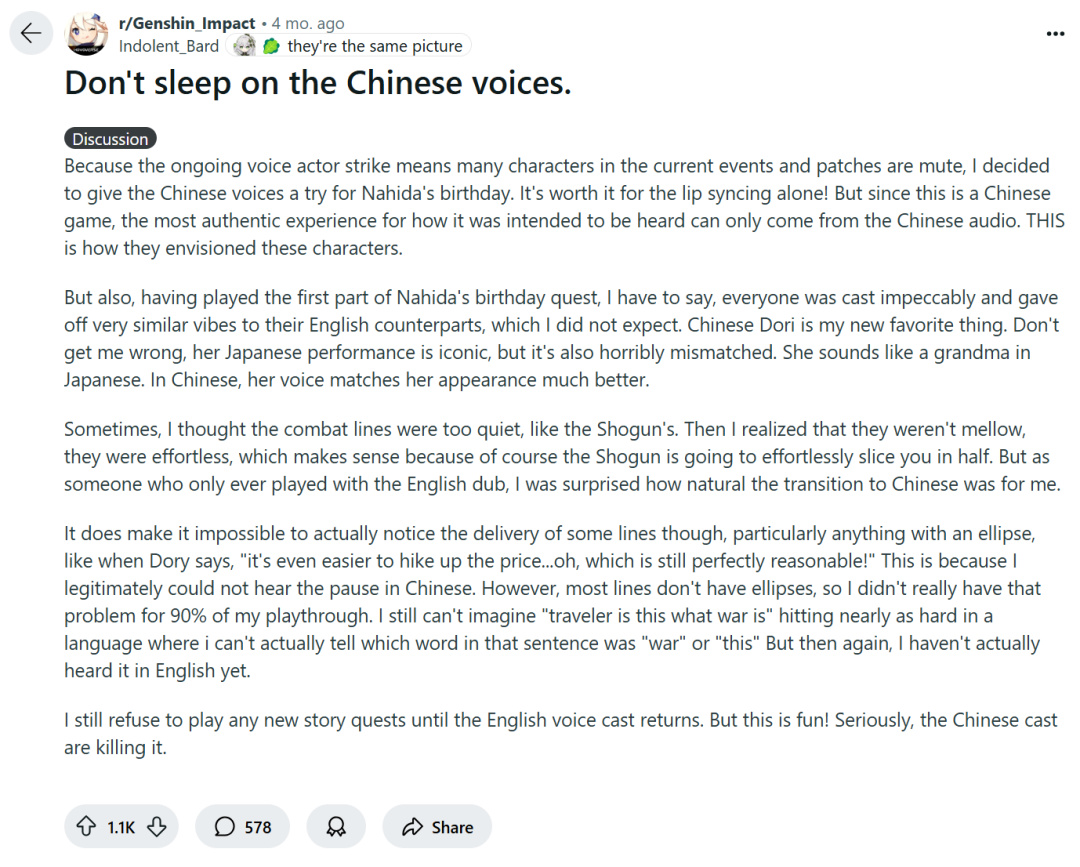
Task: Open the 578 comments
Action: pos(243,827)
